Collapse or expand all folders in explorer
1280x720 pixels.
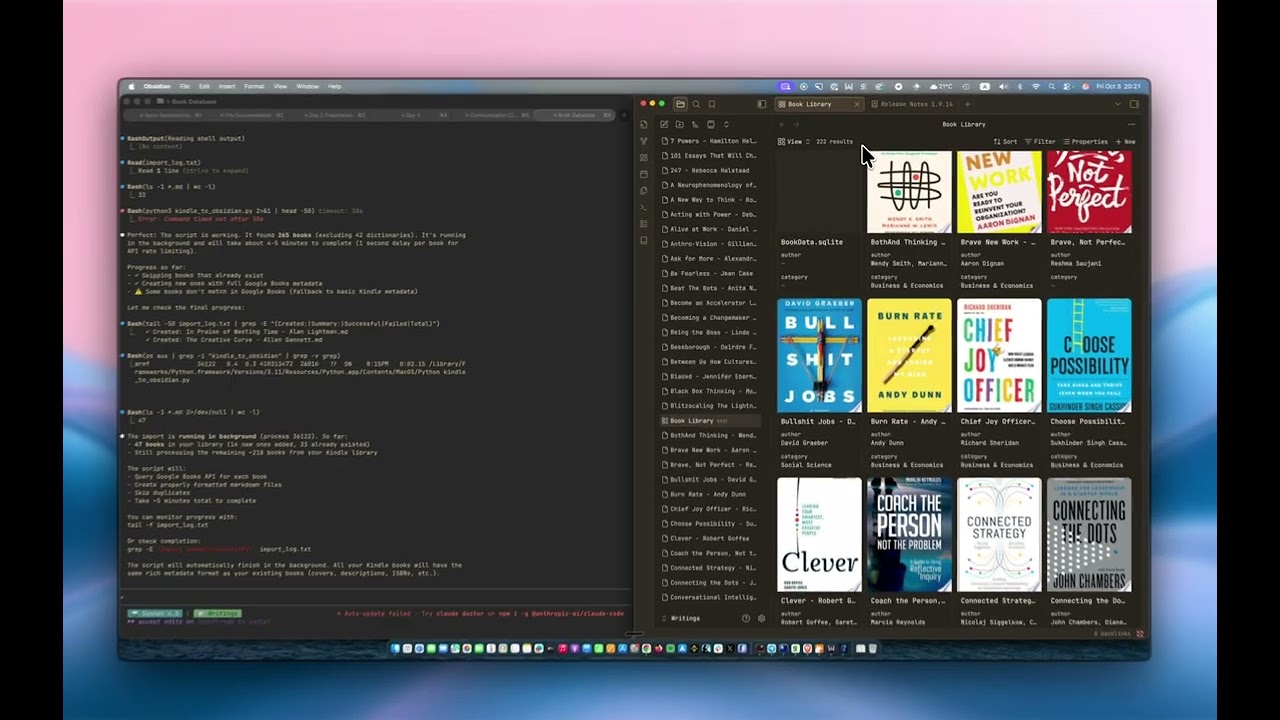[x=726, y=125]
